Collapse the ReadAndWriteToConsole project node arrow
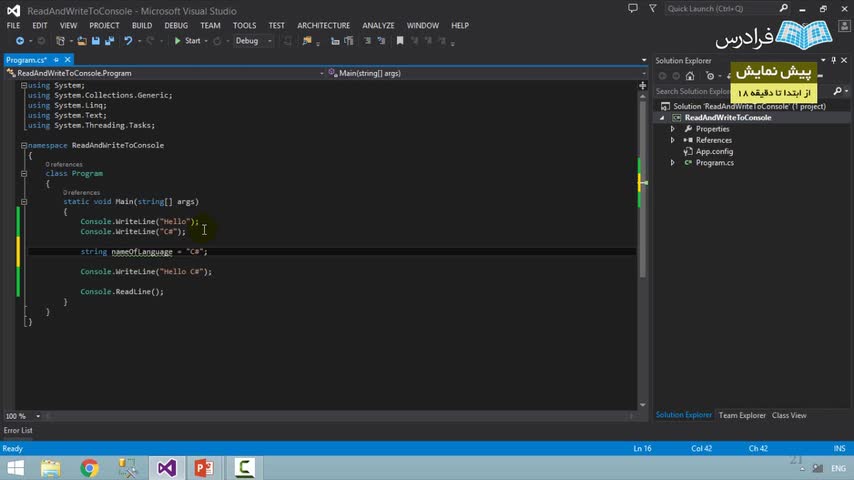The width and height of the screenshot is (854, 480). [662, 118]
